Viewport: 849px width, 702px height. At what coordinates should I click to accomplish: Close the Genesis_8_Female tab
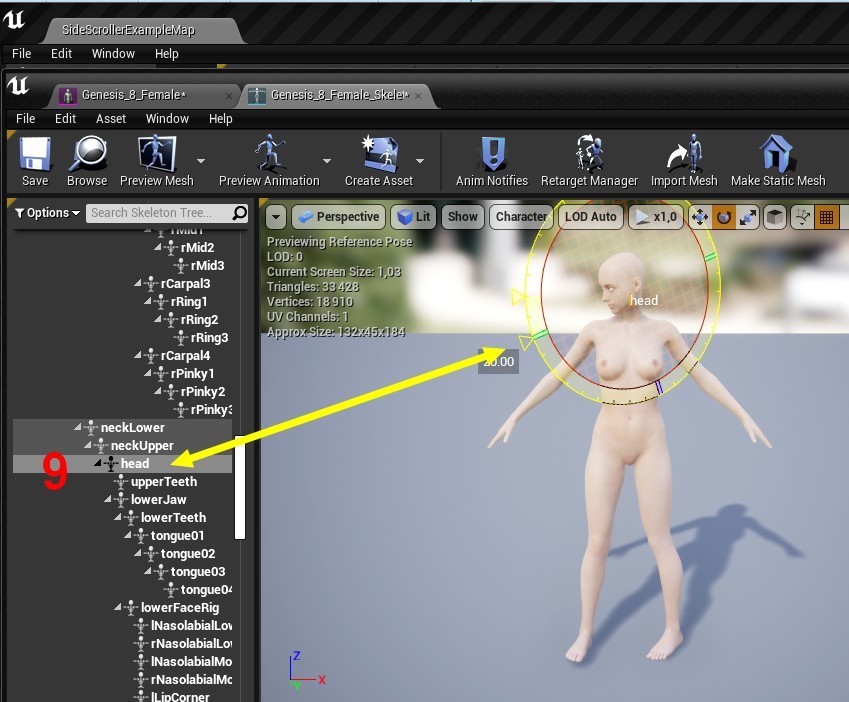(228, 96)
